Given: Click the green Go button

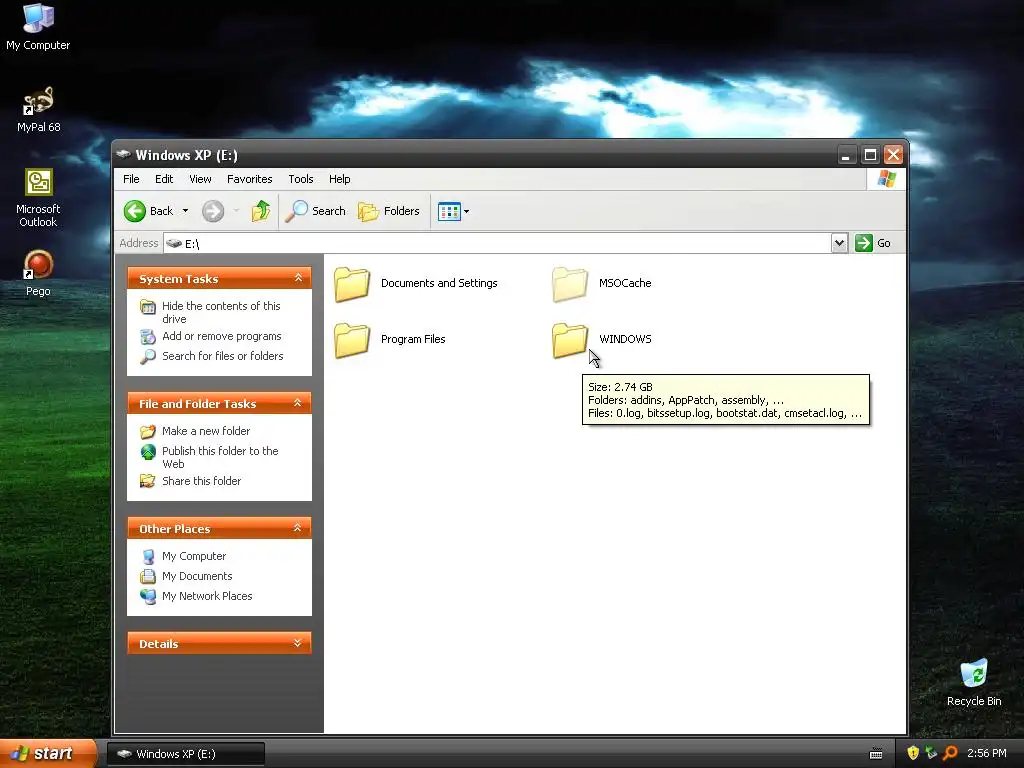Looking at the screenshot, I should [x=873, y=243].
